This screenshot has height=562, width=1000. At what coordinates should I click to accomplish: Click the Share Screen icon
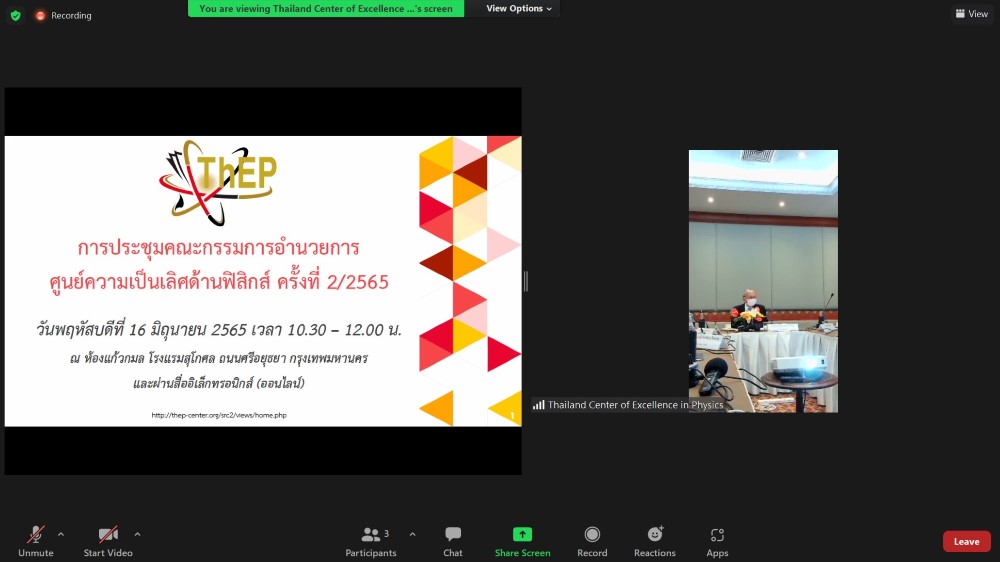tap(522, 535)
